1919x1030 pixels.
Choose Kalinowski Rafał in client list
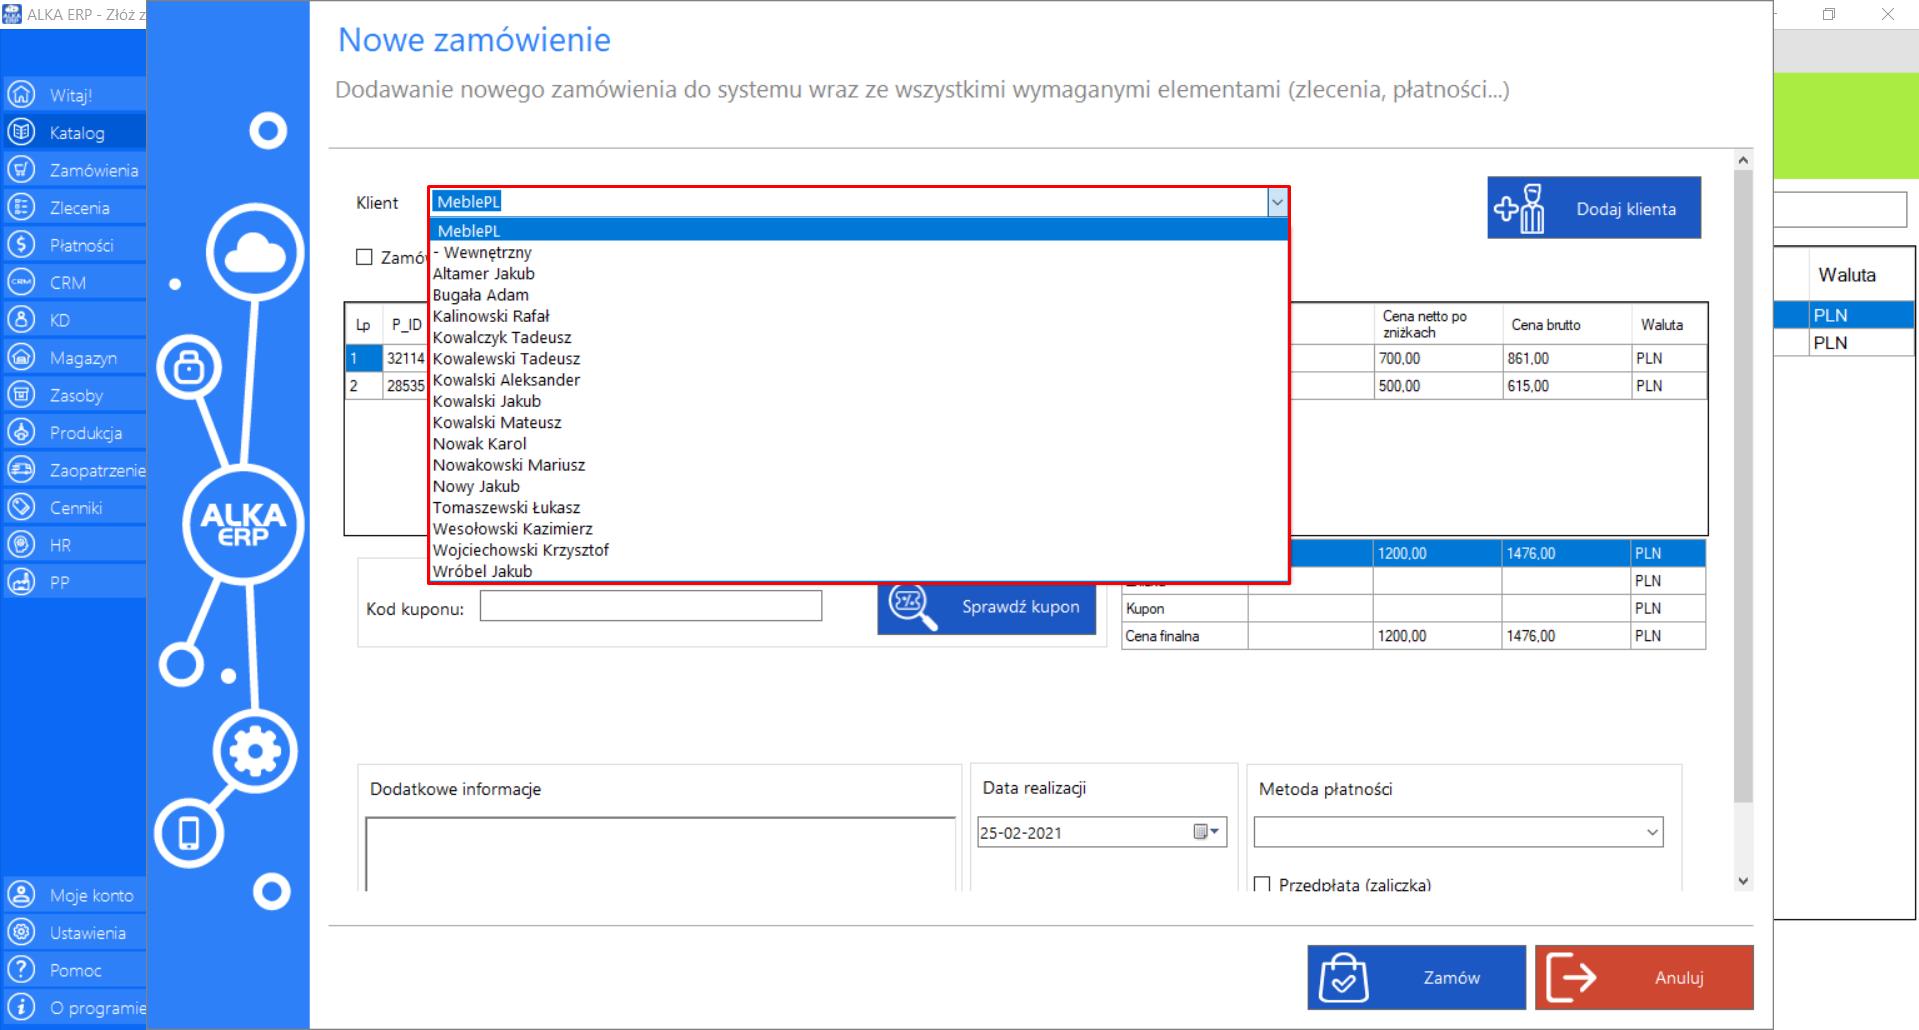(x=859, y=316)
